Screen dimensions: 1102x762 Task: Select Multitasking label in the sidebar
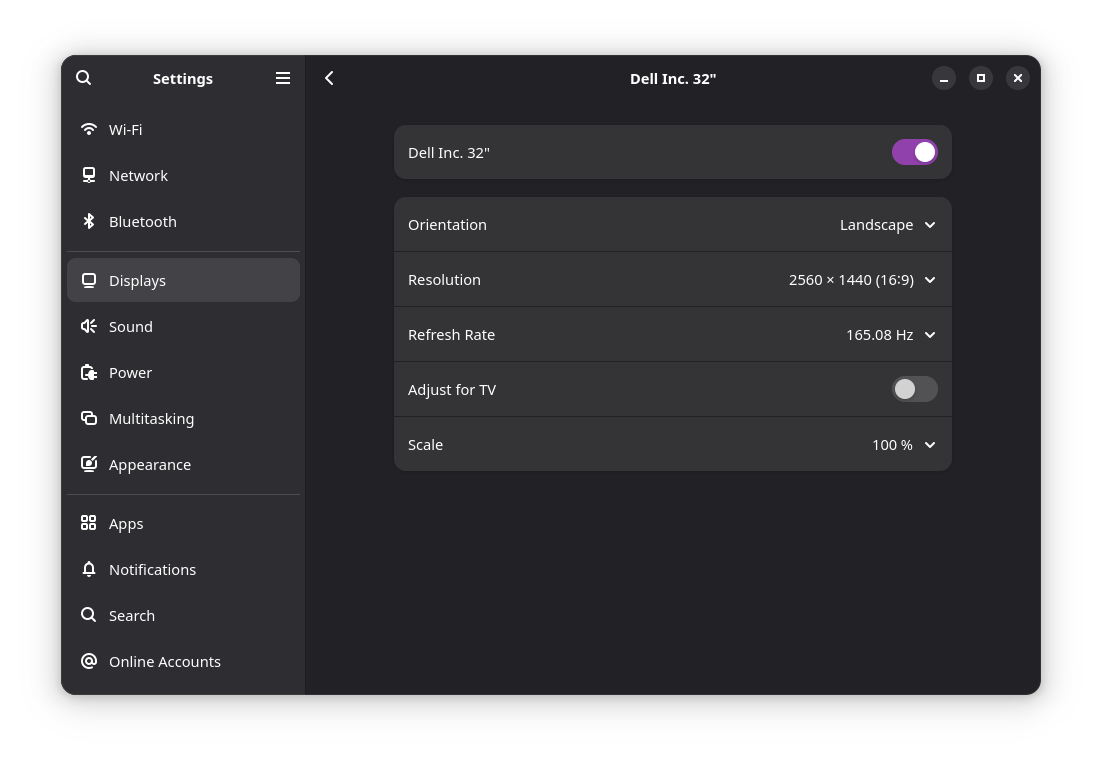[151, 419]
